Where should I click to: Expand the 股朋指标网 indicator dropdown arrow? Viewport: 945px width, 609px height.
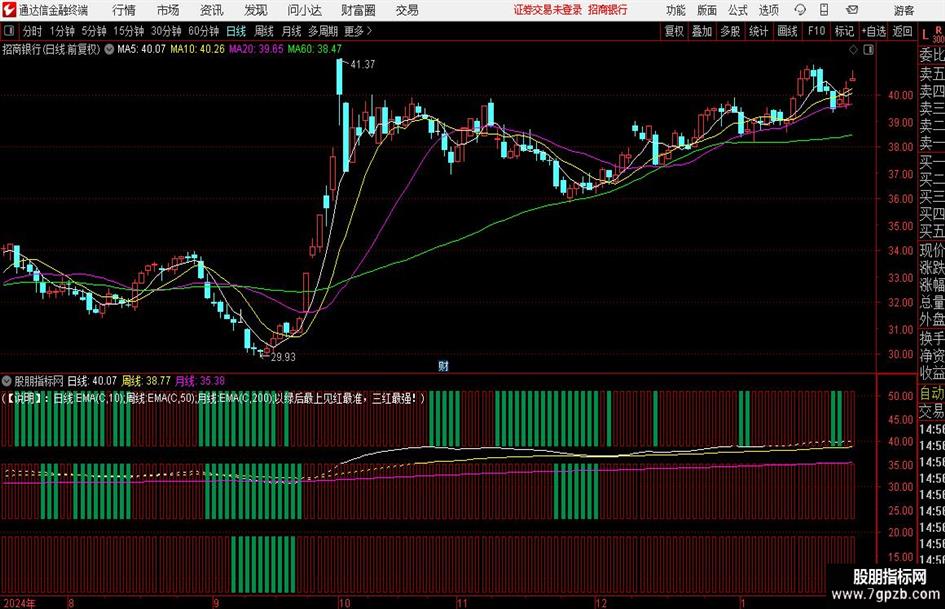pos(7,381)
